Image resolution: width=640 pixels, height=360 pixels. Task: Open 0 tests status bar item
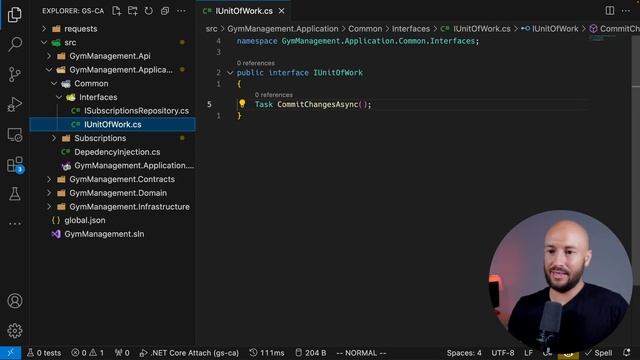point(44,353)
